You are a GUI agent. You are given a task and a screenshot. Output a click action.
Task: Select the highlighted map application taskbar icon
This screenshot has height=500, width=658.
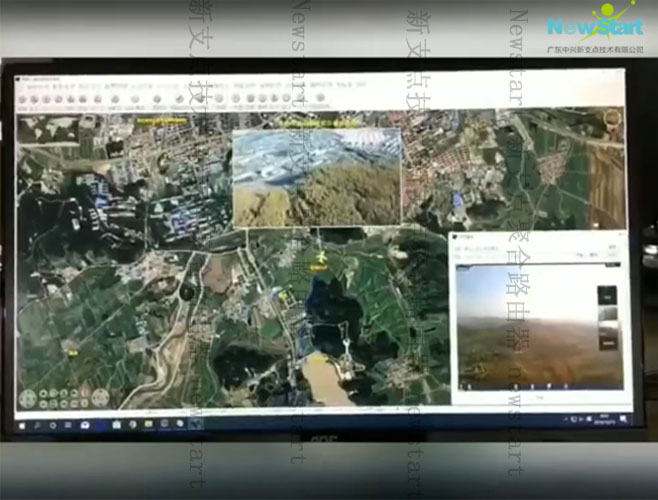coord(196,424)
